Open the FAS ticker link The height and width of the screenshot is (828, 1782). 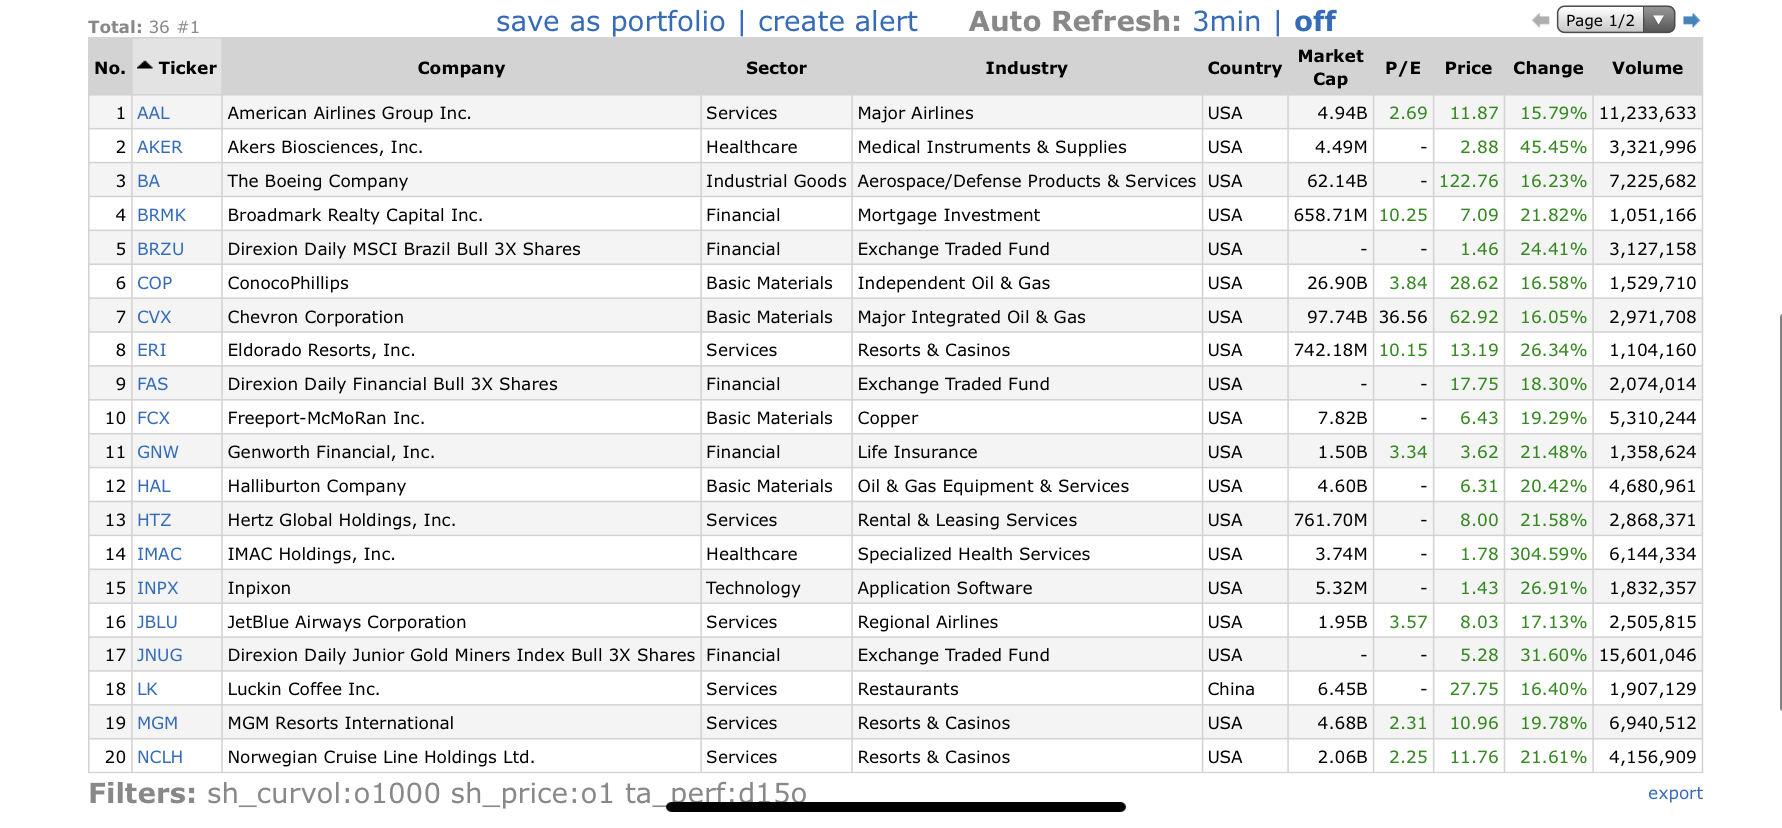[x=153, y=384]
